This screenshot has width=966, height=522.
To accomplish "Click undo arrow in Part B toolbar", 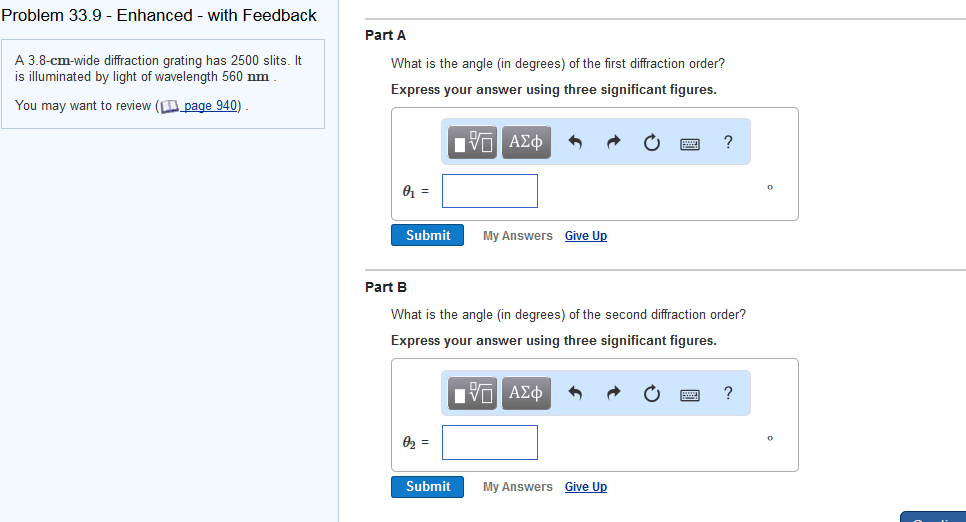I will pos(575,394).
